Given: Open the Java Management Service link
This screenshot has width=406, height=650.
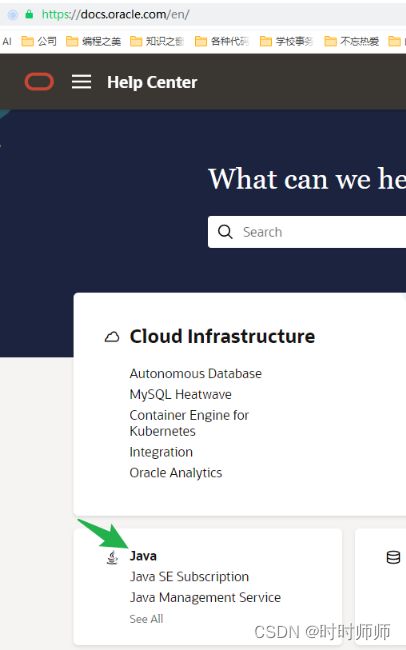Looking at the screenshot, I should pos(205,597).
